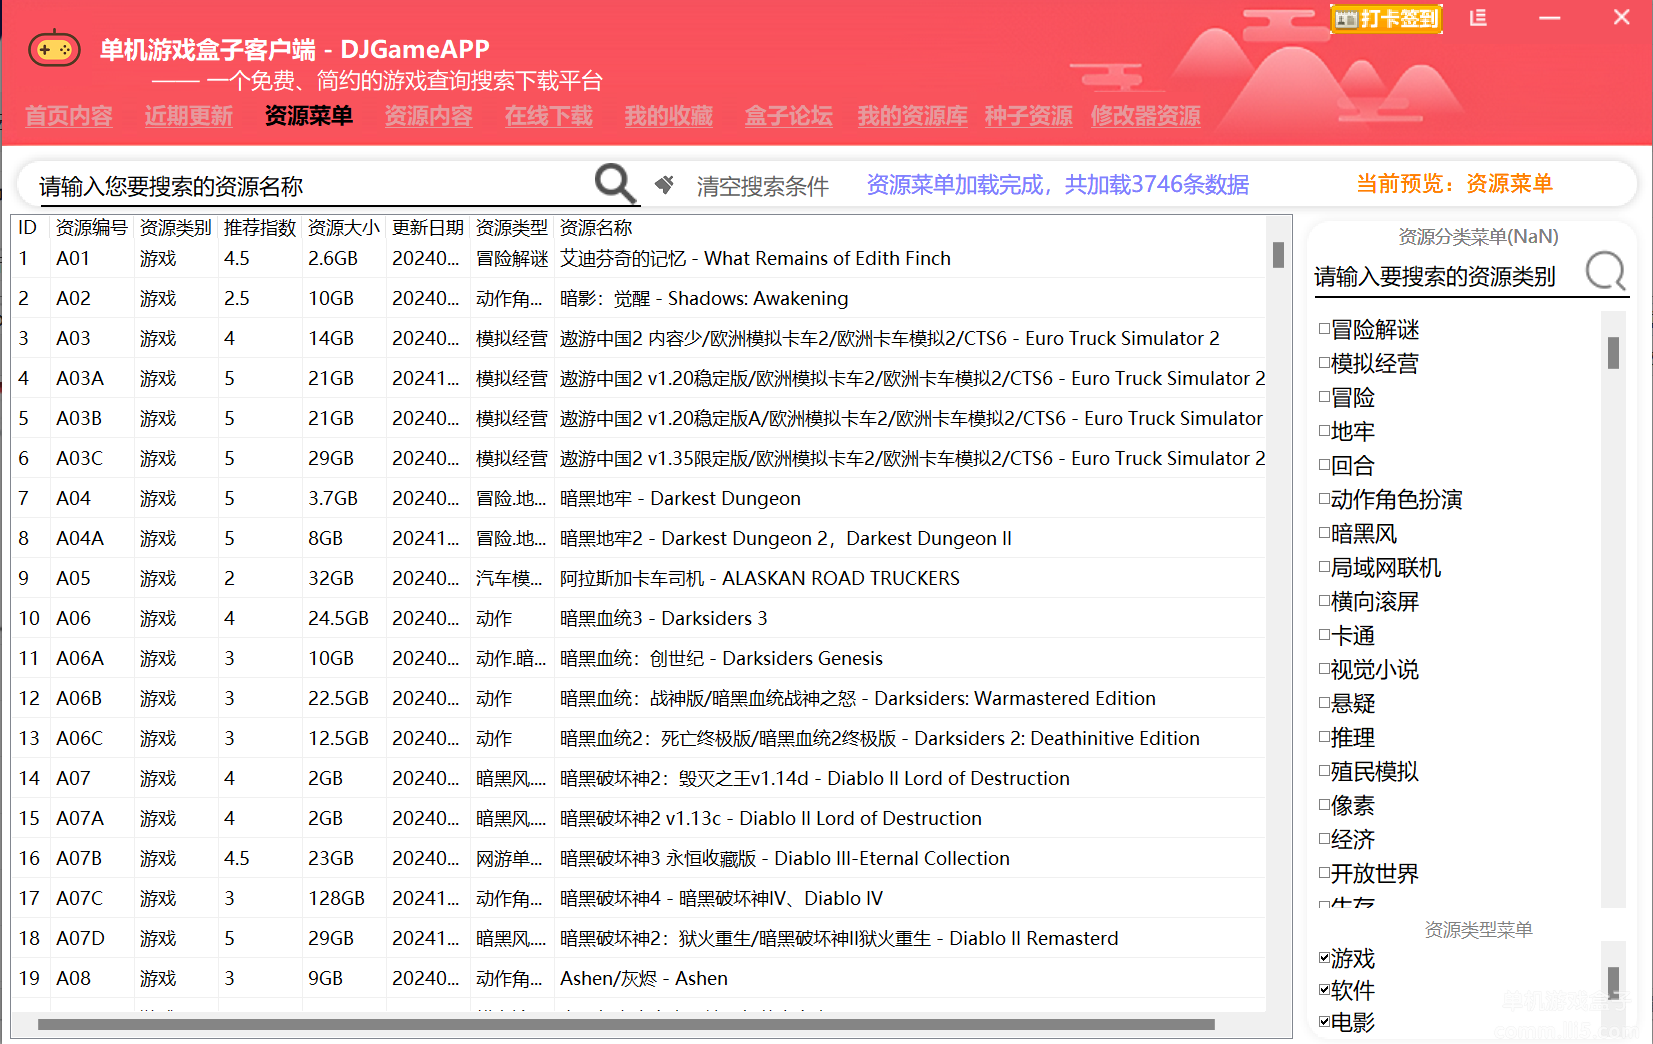The image size is (1653, 1044).
Task: Click the 更新日期 column header
Action: (428, 228)
